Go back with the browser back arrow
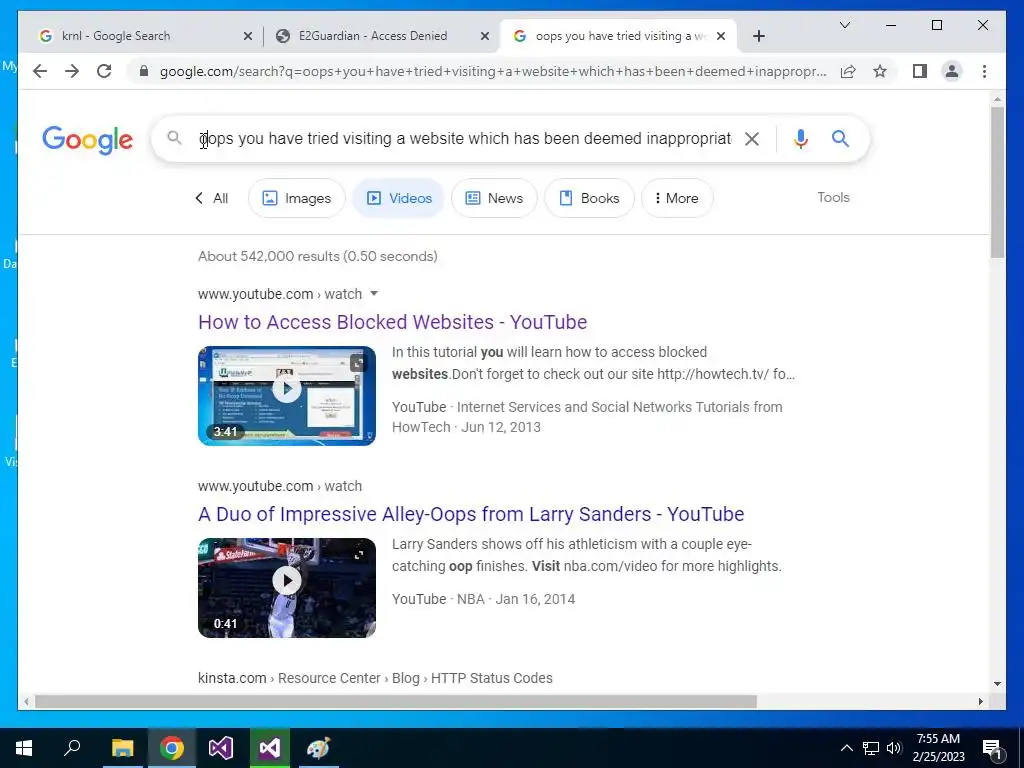 [40, 71]
